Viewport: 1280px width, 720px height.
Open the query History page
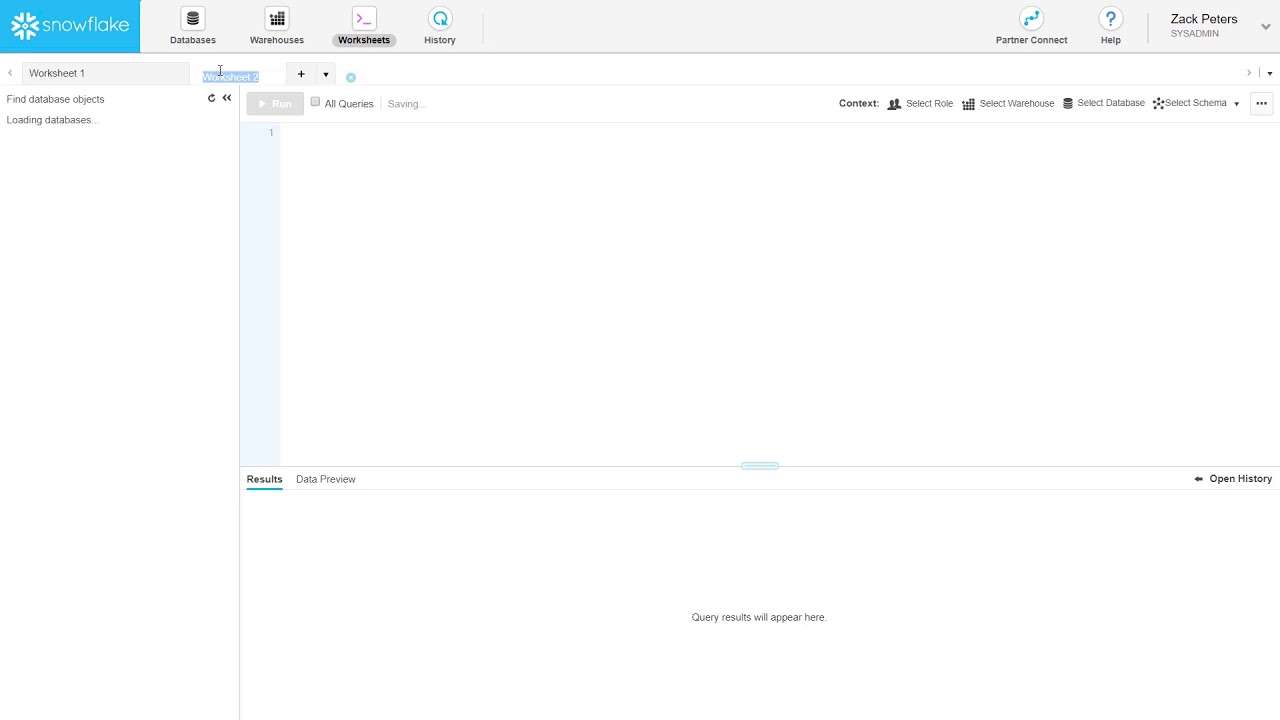440,27
